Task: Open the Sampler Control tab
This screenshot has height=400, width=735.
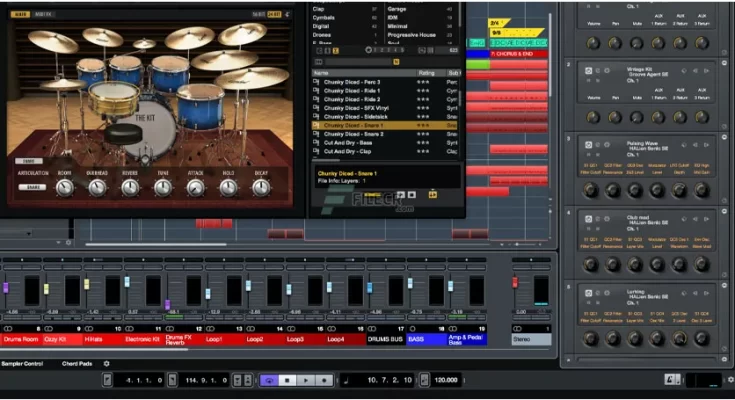Action: 22,363
